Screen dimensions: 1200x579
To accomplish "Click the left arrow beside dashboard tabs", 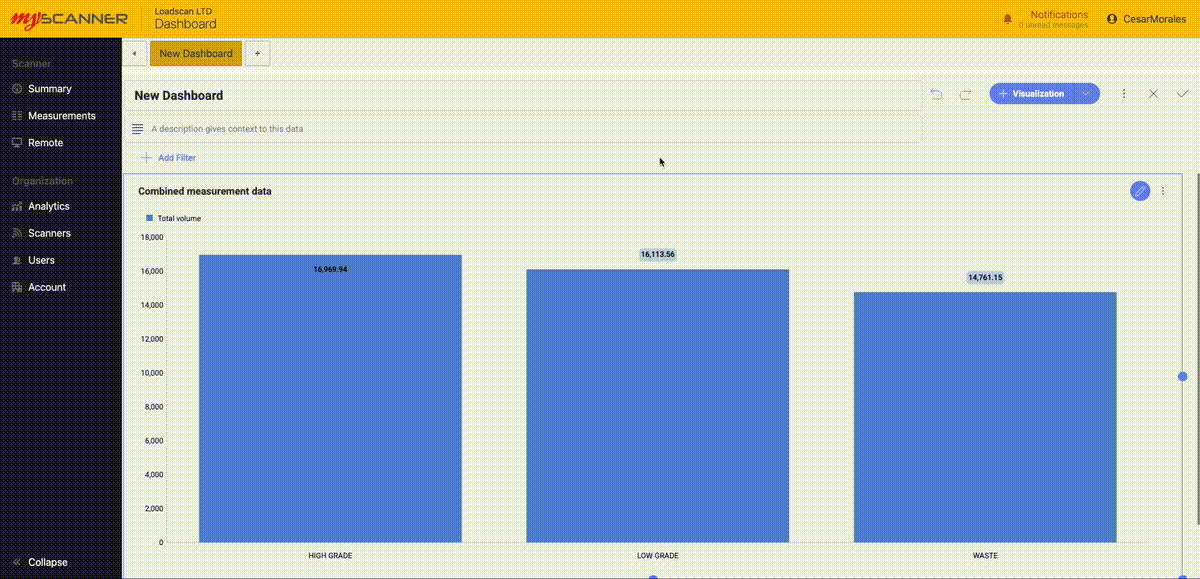I will 134,53.
